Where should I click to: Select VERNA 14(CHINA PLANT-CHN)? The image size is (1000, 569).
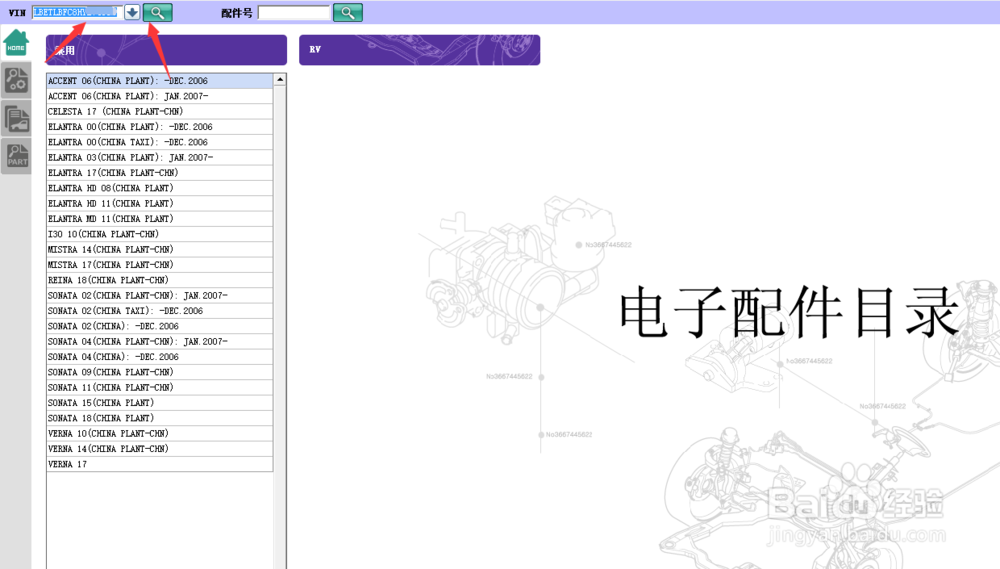[x=159, y=448]
